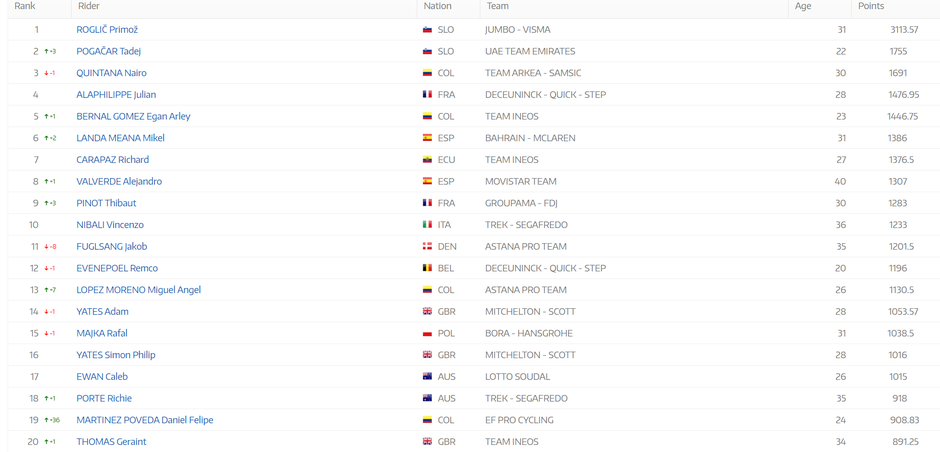Click the Slovenian flag beside Roglič's nation

coord(427,30)
